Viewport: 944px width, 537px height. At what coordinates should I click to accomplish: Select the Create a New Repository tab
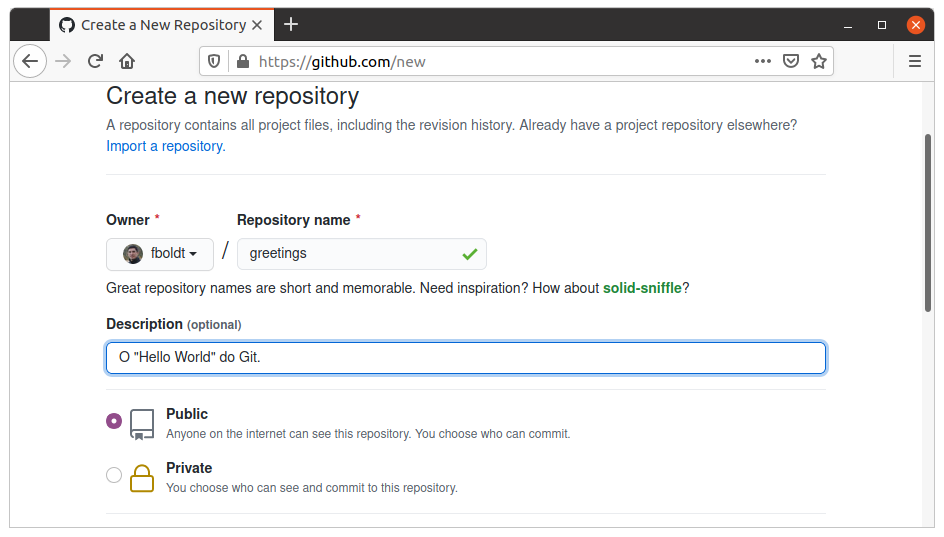click(161, 25)
